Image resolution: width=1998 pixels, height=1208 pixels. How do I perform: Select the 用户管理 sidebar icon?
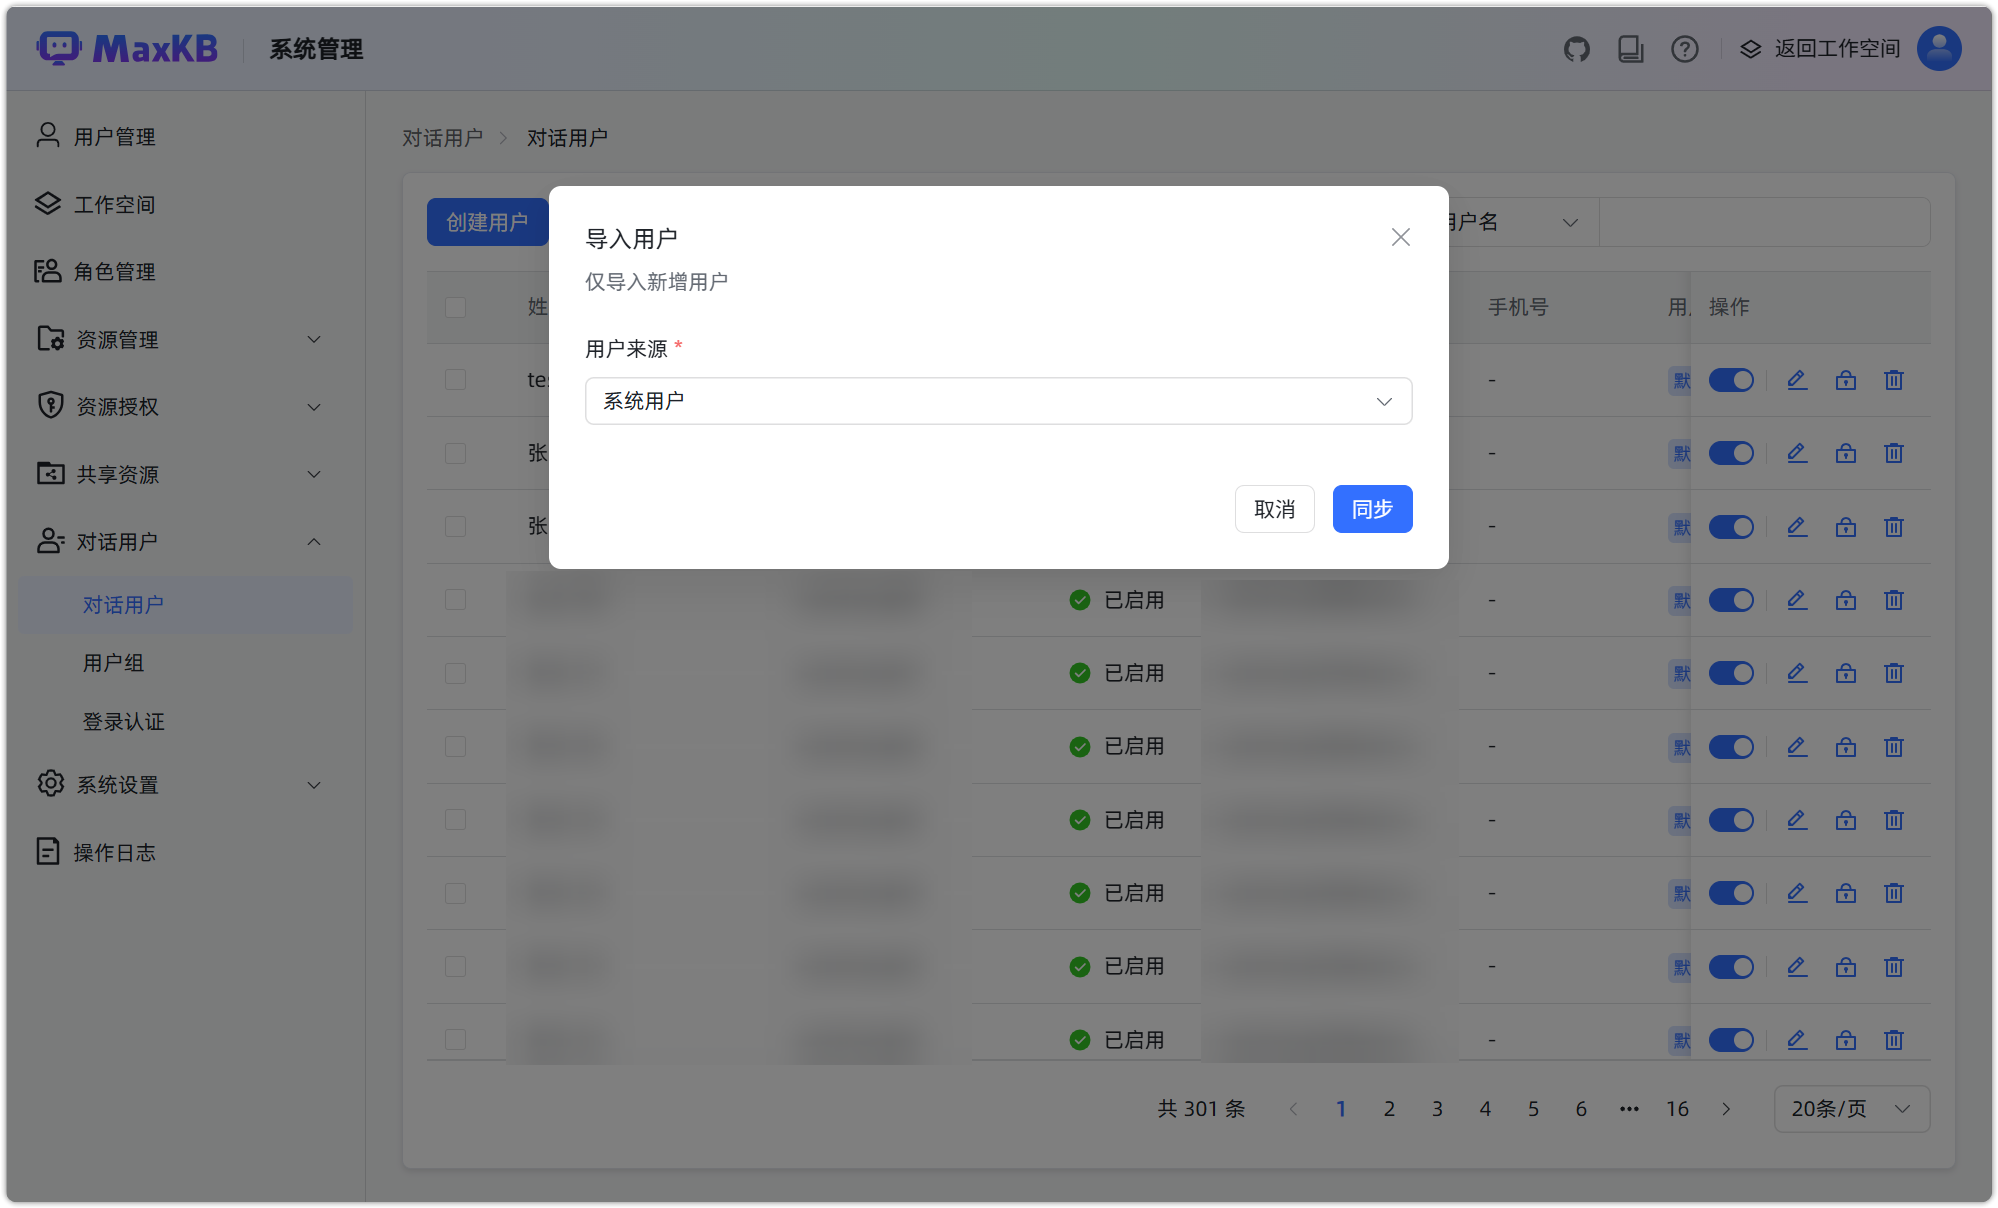pos(47,135)
